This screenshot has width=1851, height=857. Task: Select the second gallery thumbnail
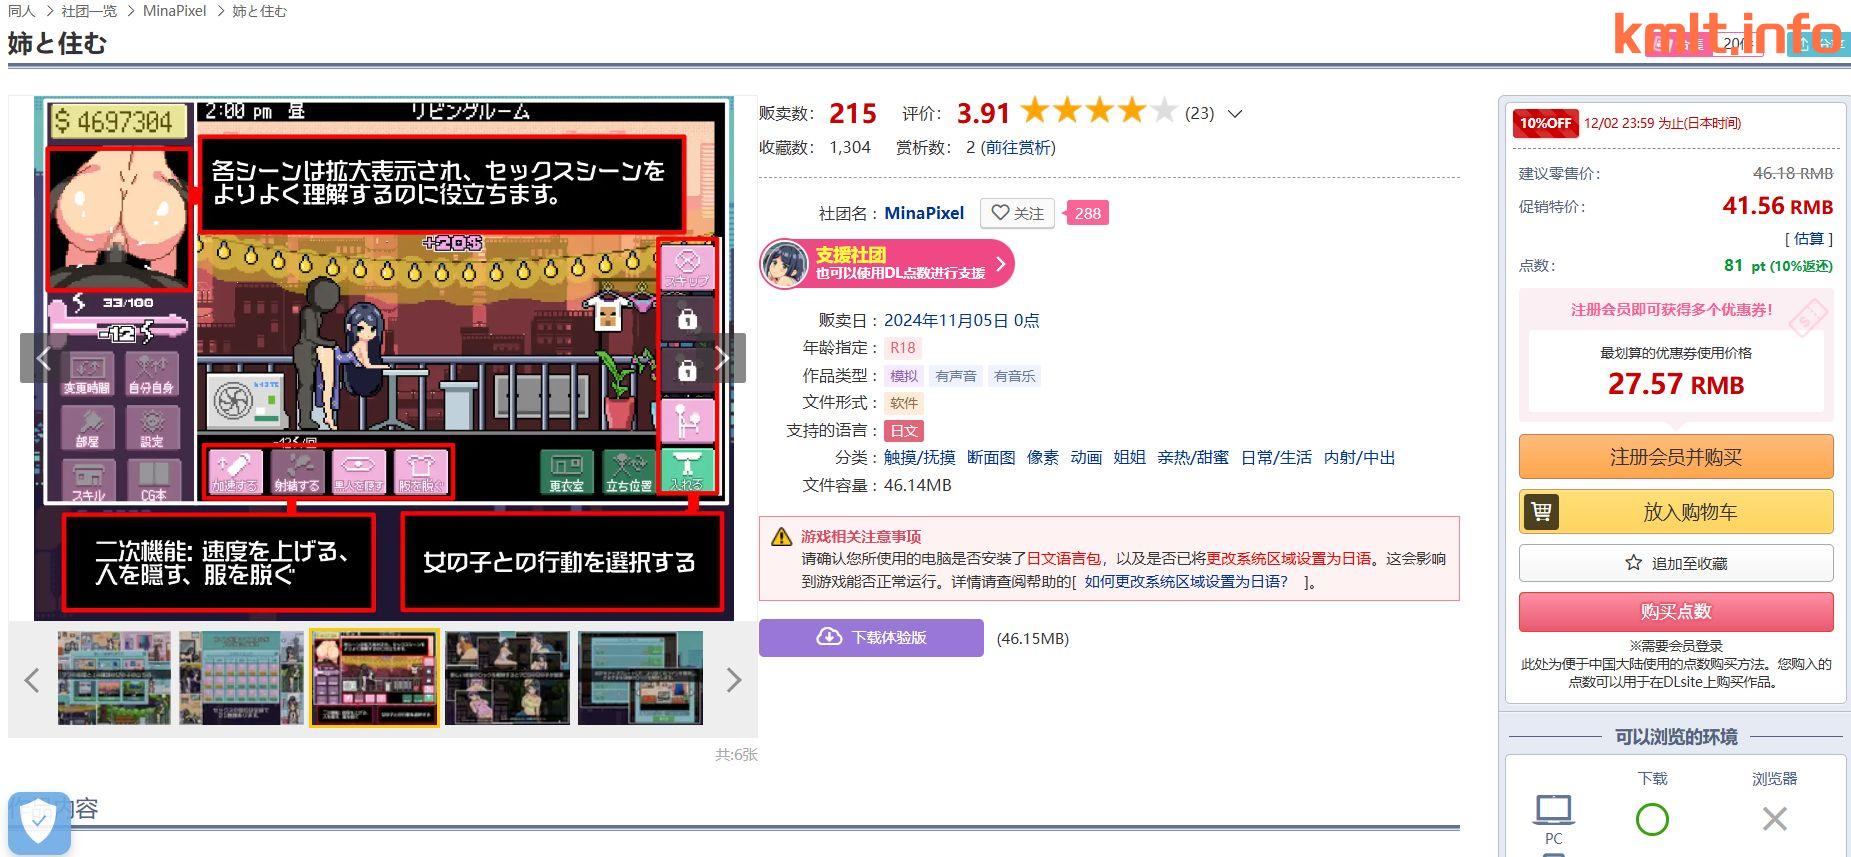pos(241,678)
